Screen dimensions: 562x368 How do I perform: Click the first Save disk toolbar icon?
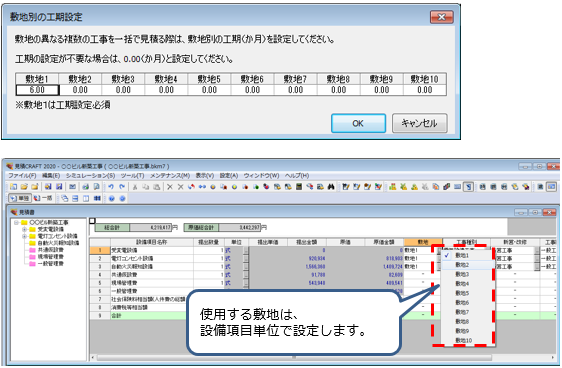point(48,187)
